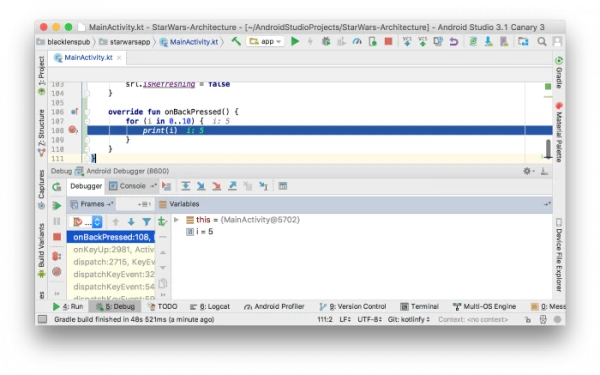Viewport: 600px width, 375px height.
Task: Click the Debug app bug icon
Action: (326, 41)
